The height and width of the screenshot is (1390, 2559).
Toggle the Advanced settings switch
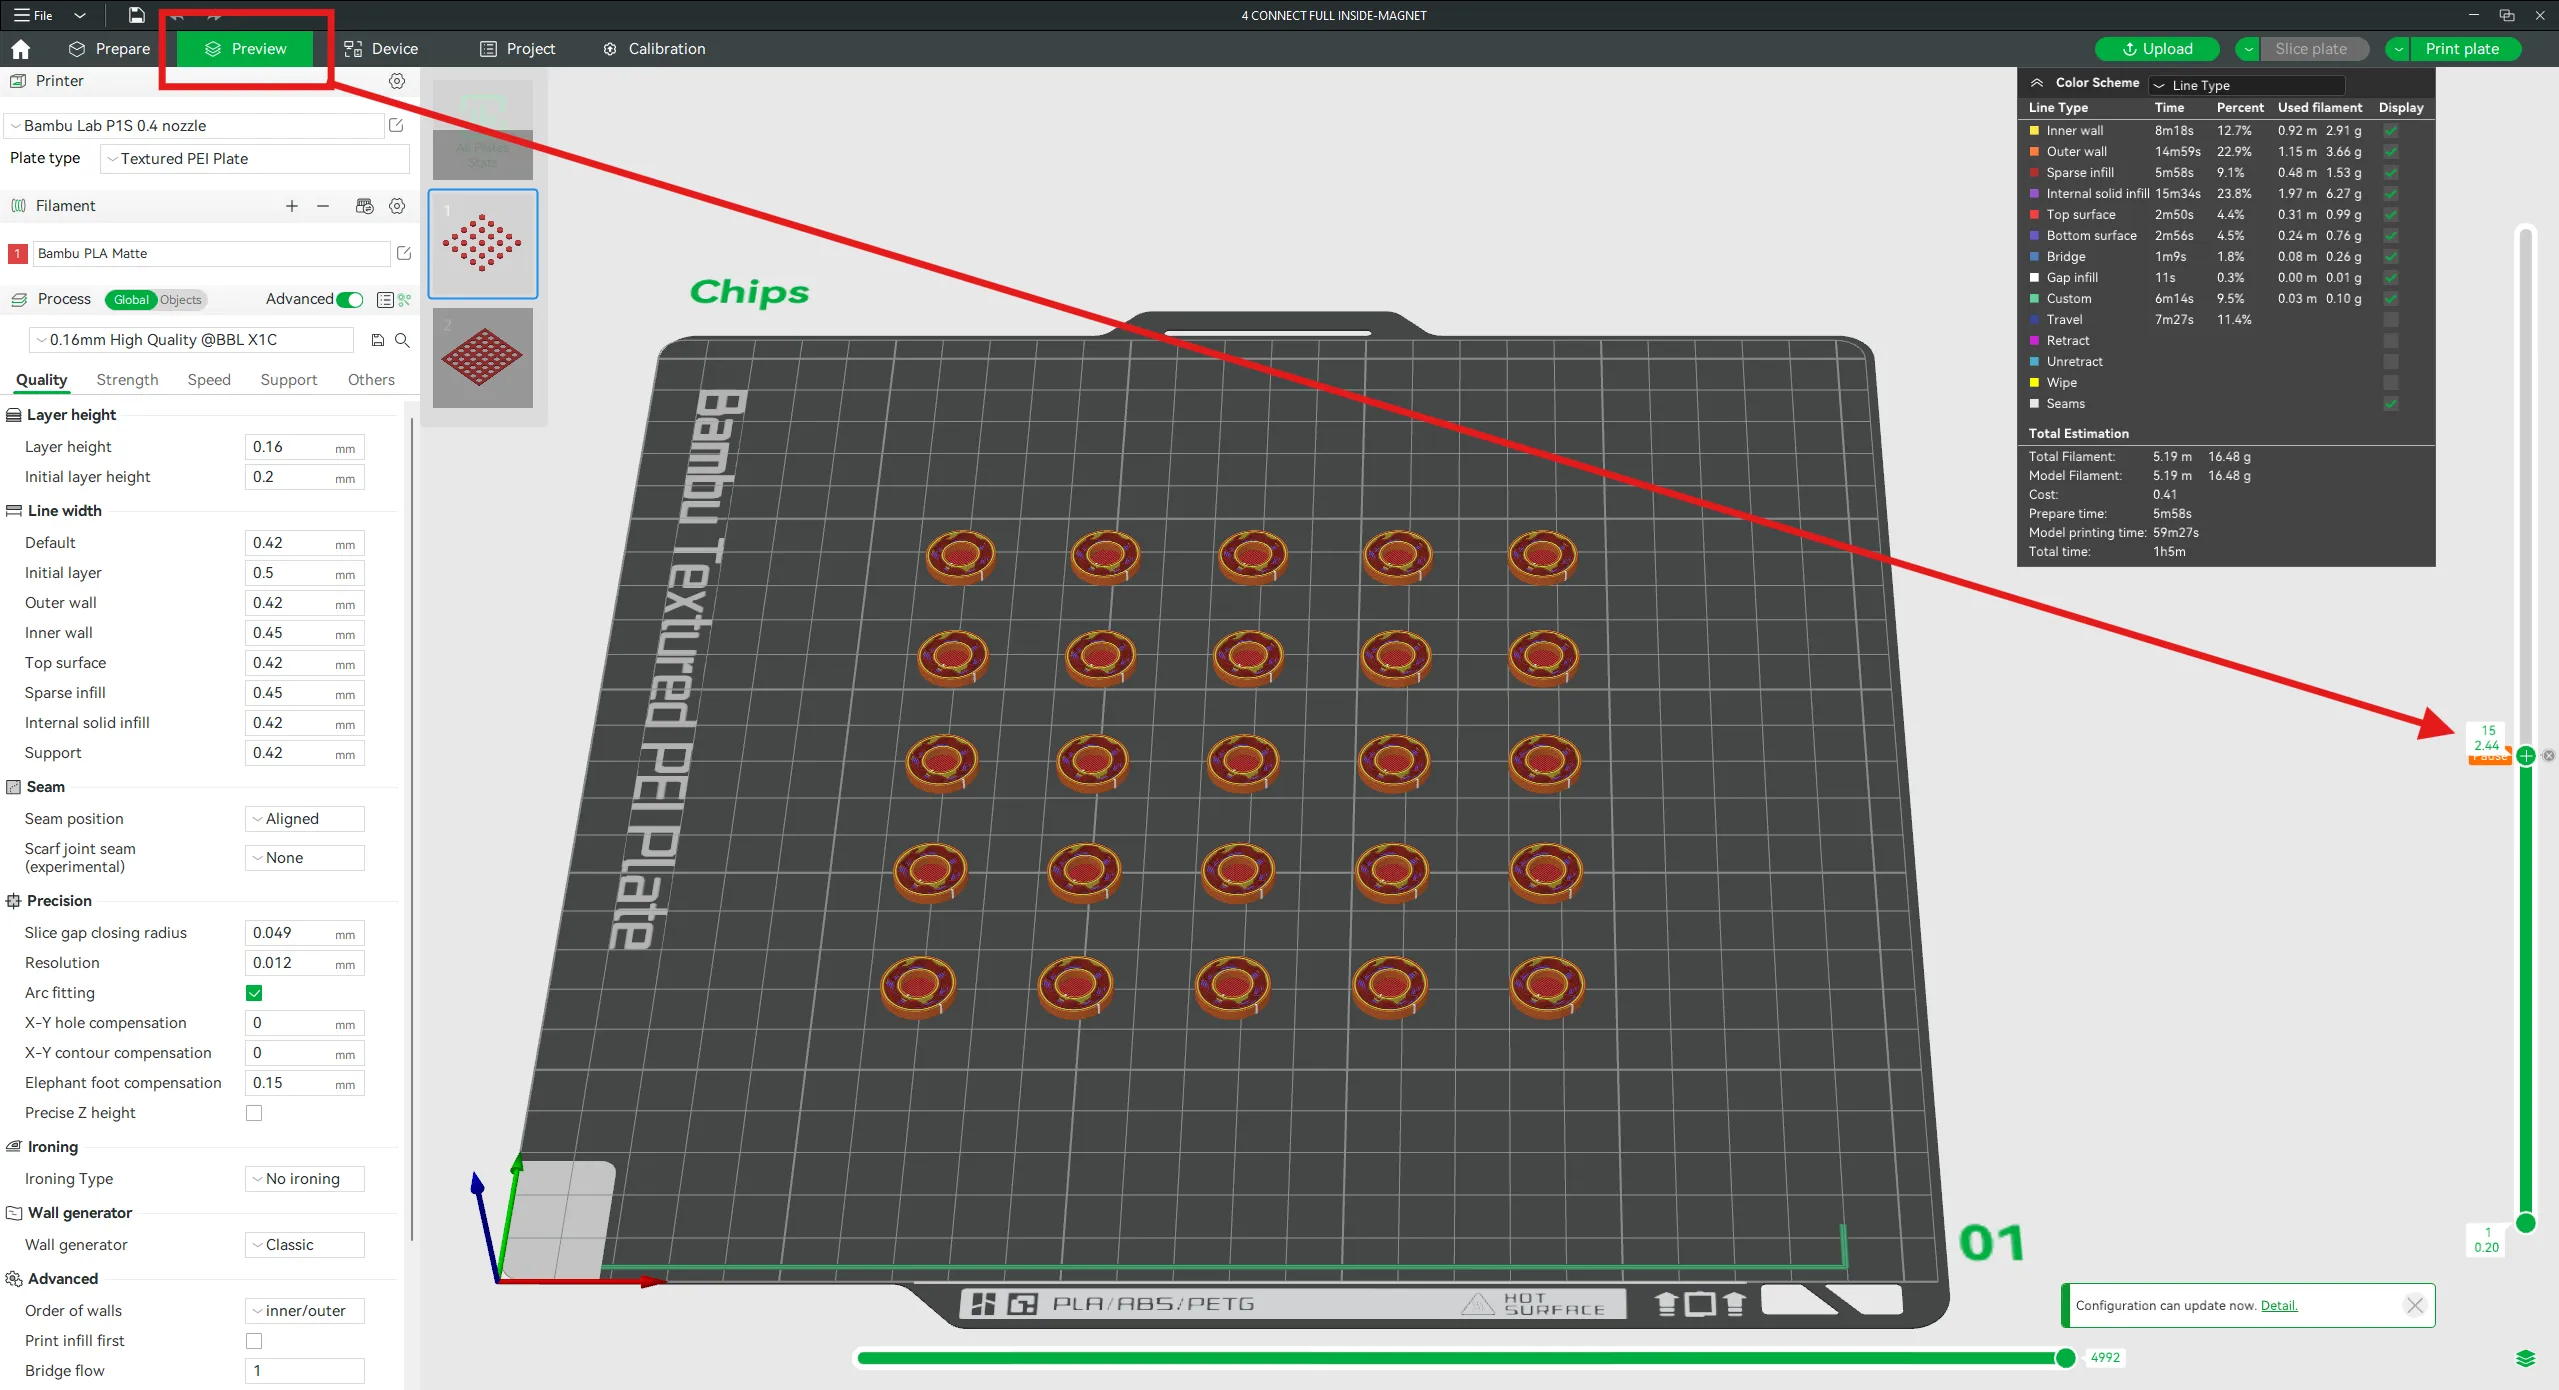(x=349, y=300)
